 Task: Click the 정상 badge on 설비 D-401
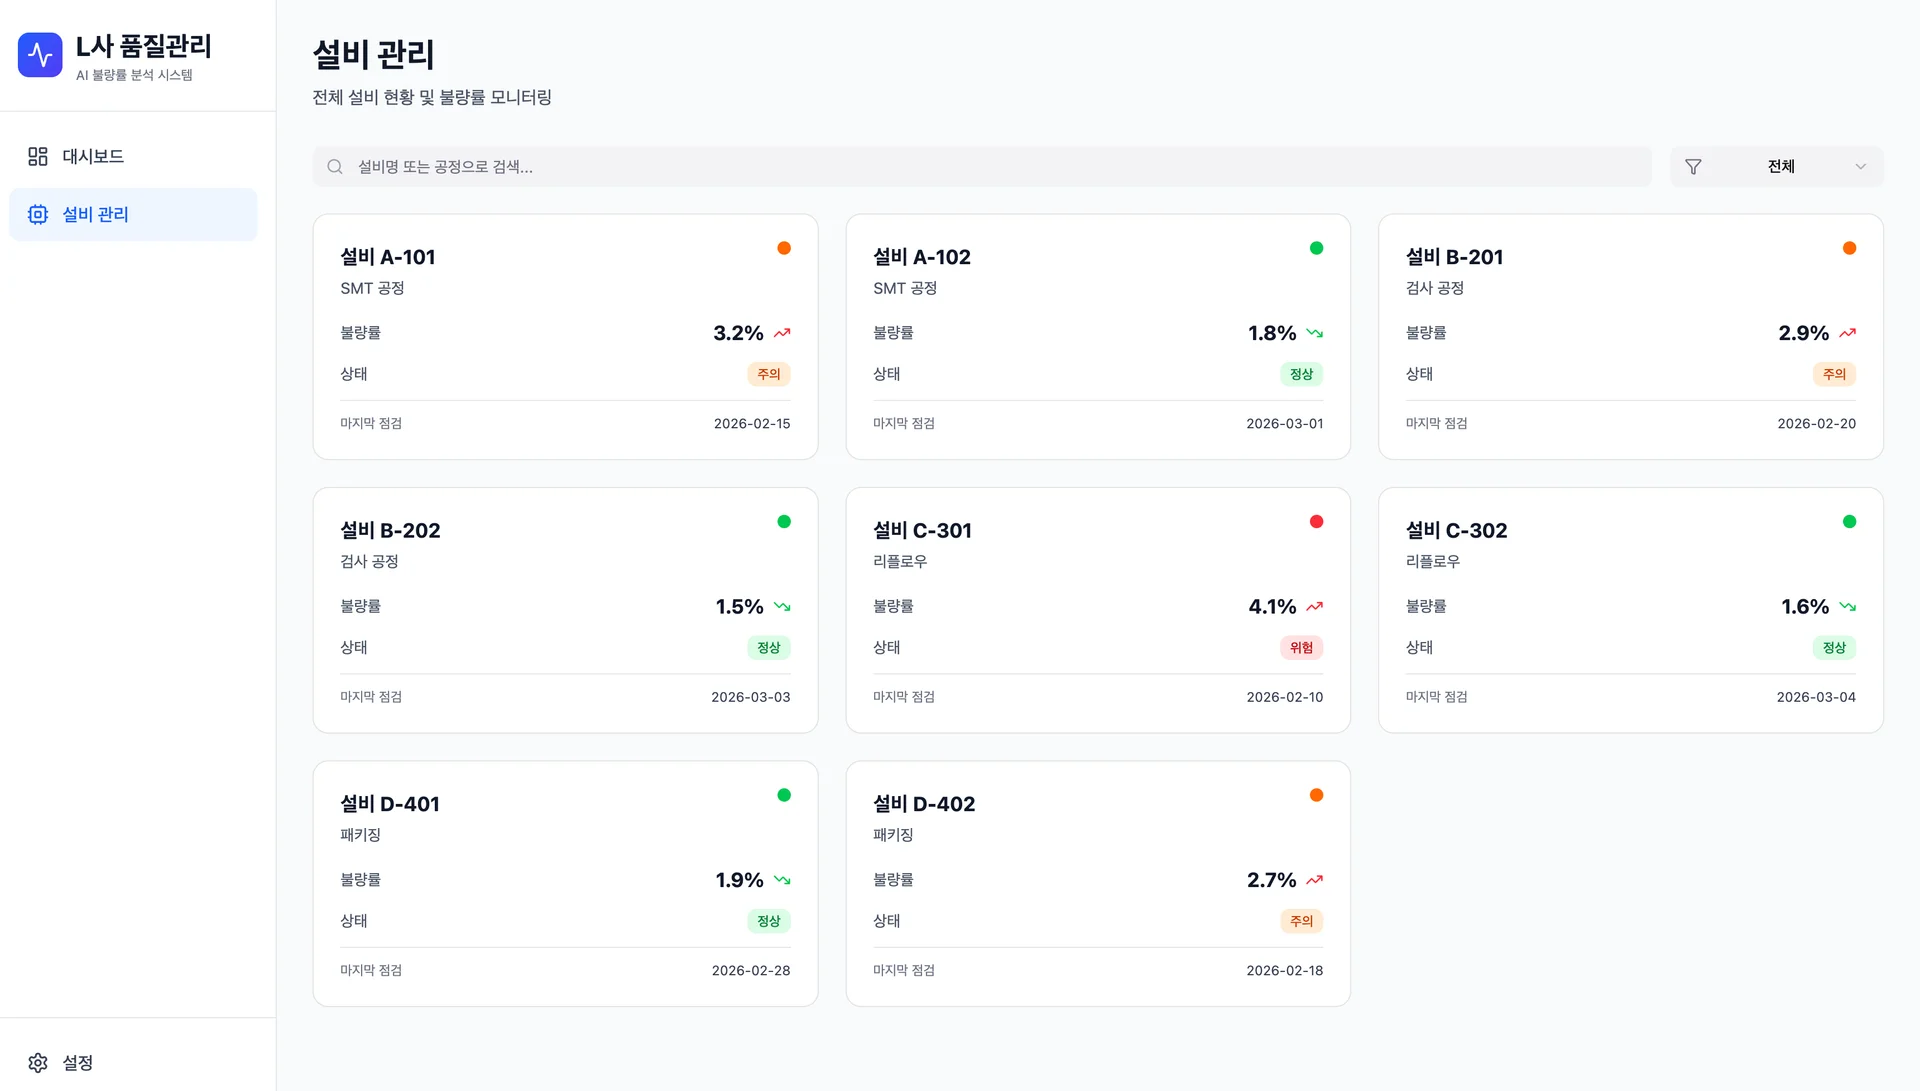coord(768,921)
